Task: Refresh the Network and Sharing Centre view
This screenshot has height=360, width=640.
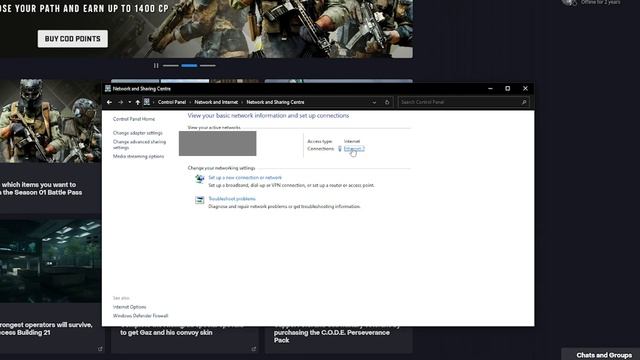Action: [x=387, y=102]
